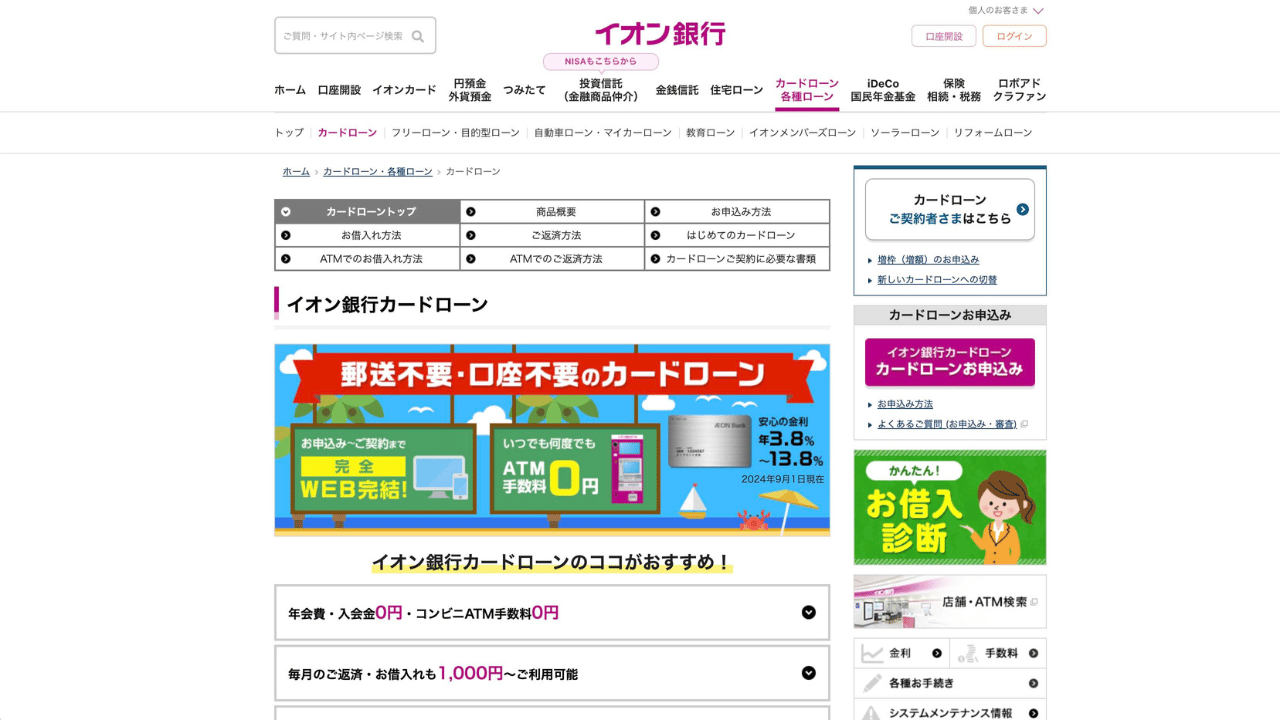The image size is (1280, 720).
Task: Open iDeCo 国民年金基金 menu item
Action: [883, 90]
